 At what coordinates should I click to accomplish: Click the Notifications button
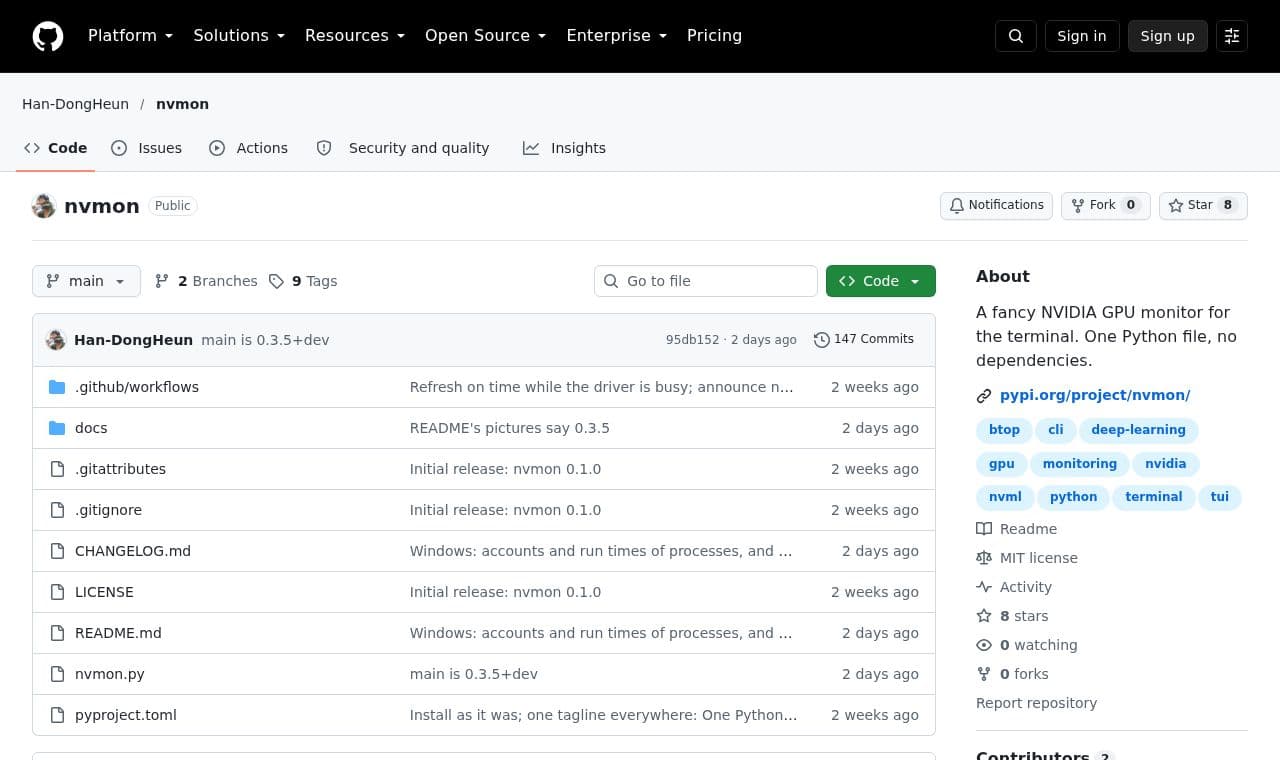[x=996, y=205]
